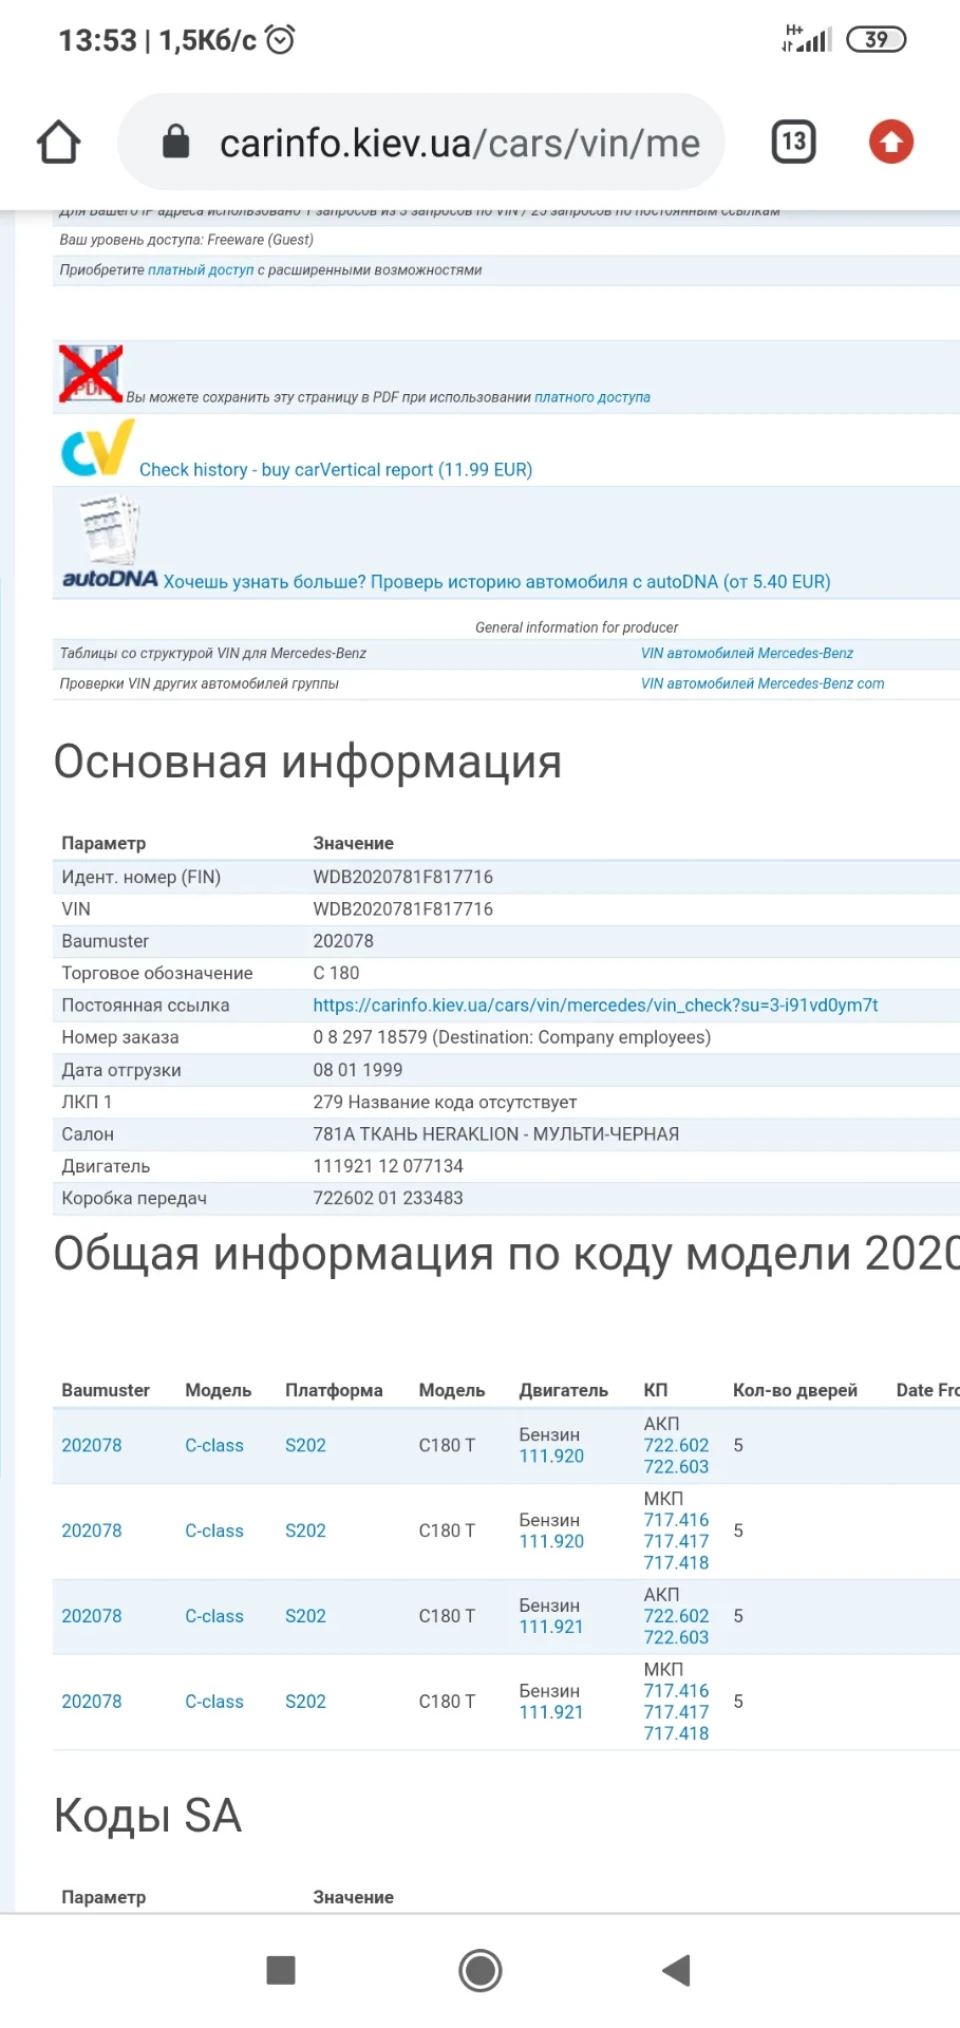960x2028 pixels.
Task: Tap the padlock site security icon
Action: click(176, 142)
